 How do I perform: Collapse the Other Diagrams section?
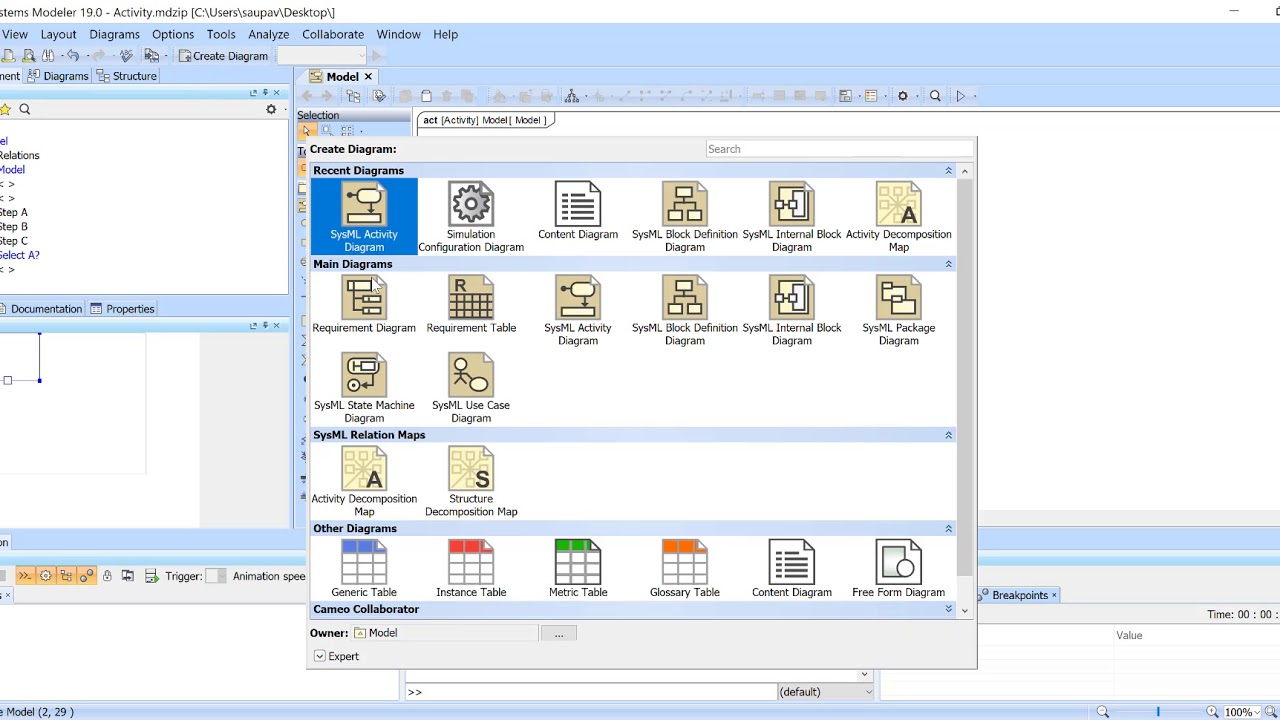click(949, 528)
